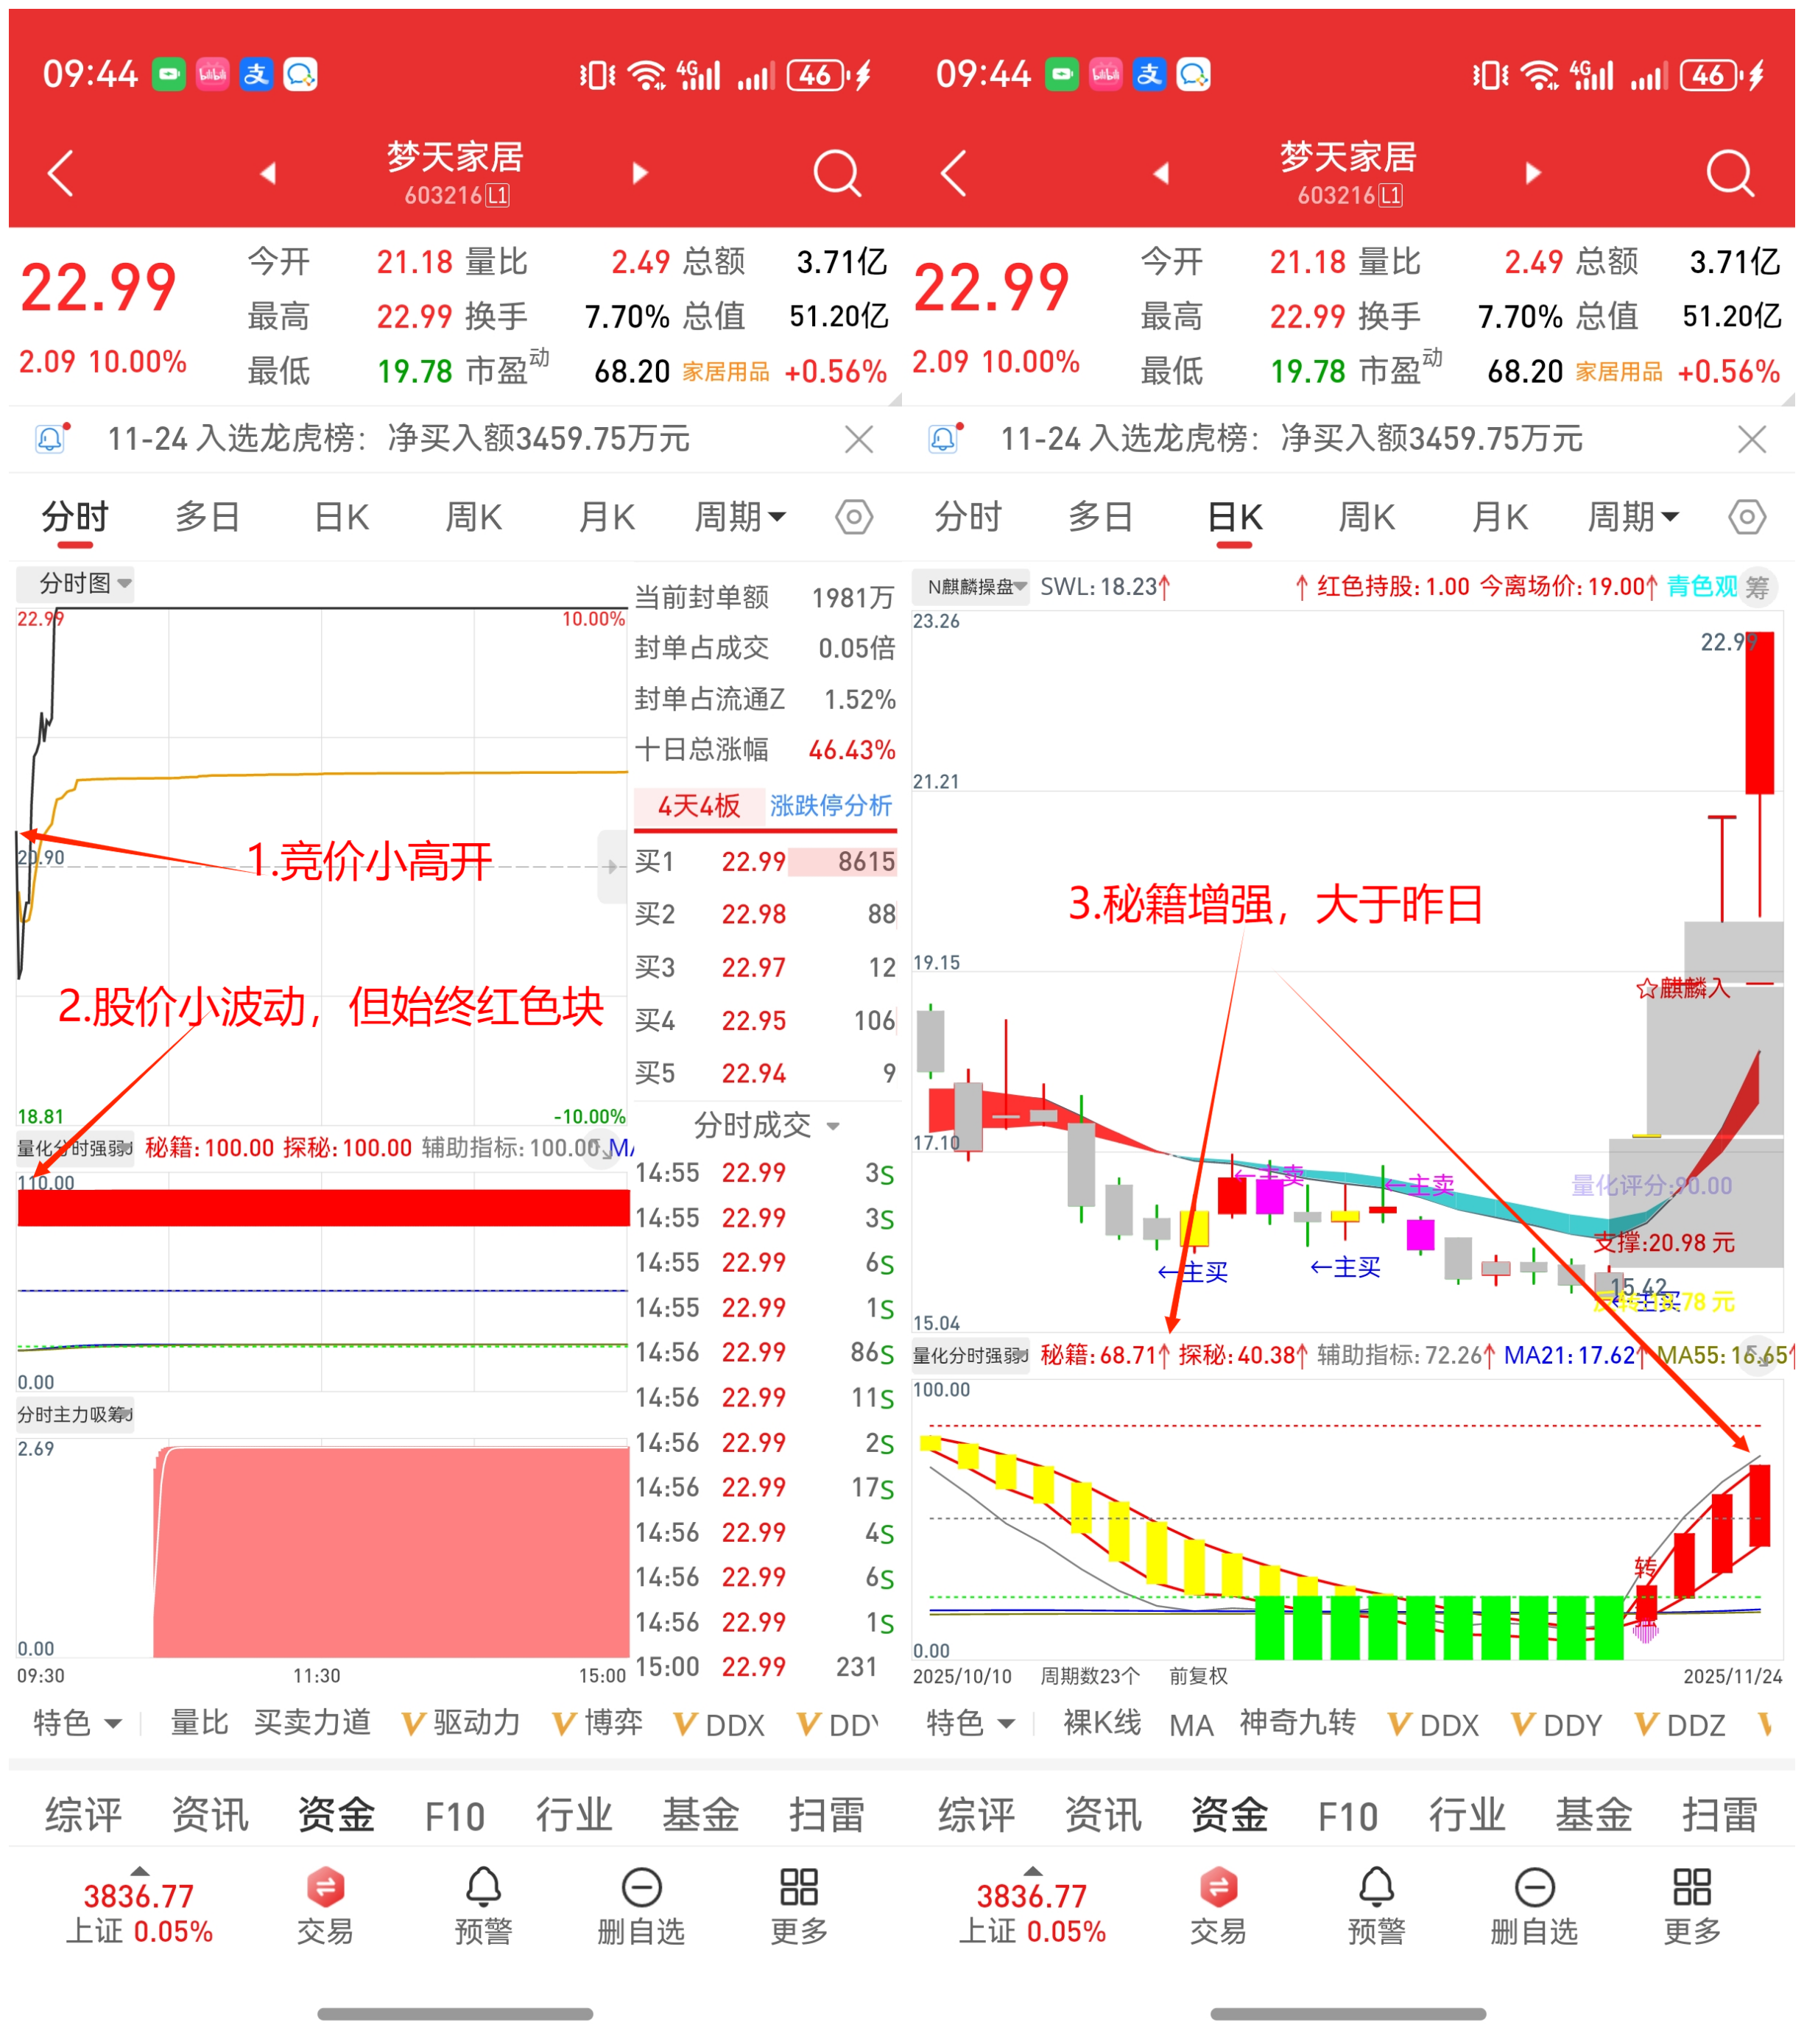Open chart settings hexagon icon on left
Screen dimensions: 1804x2044
coord(853,517)
